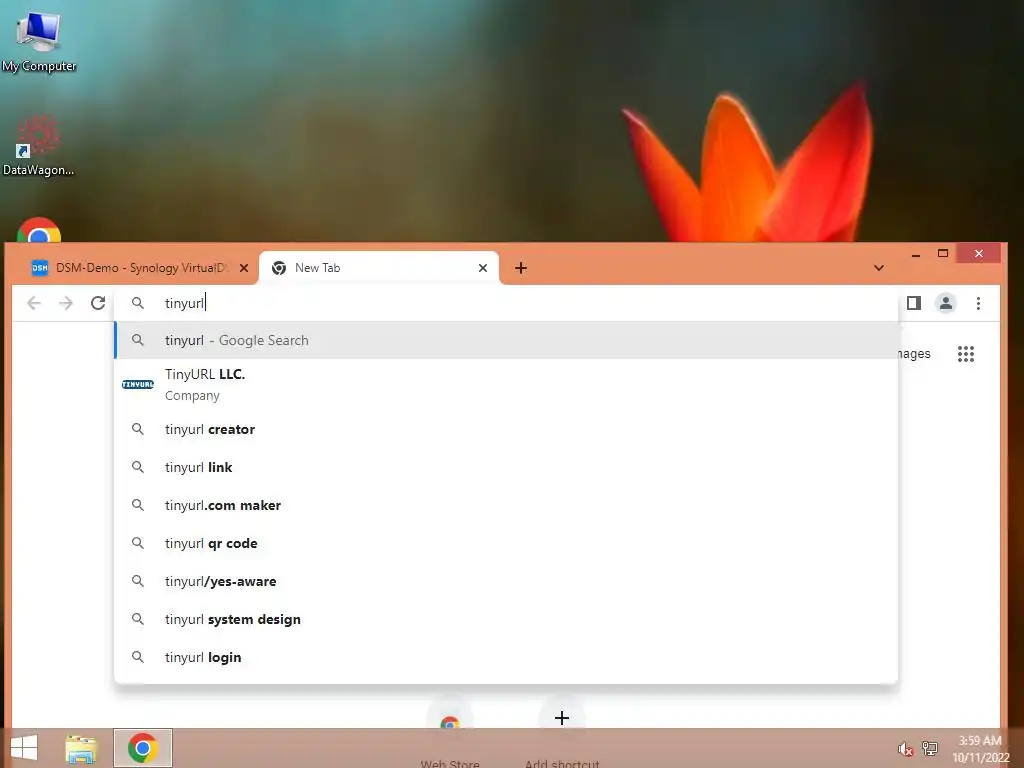Click Chrome icon in the taskbar
Viewport: 1024px width, 768px height.
[143, 748]
